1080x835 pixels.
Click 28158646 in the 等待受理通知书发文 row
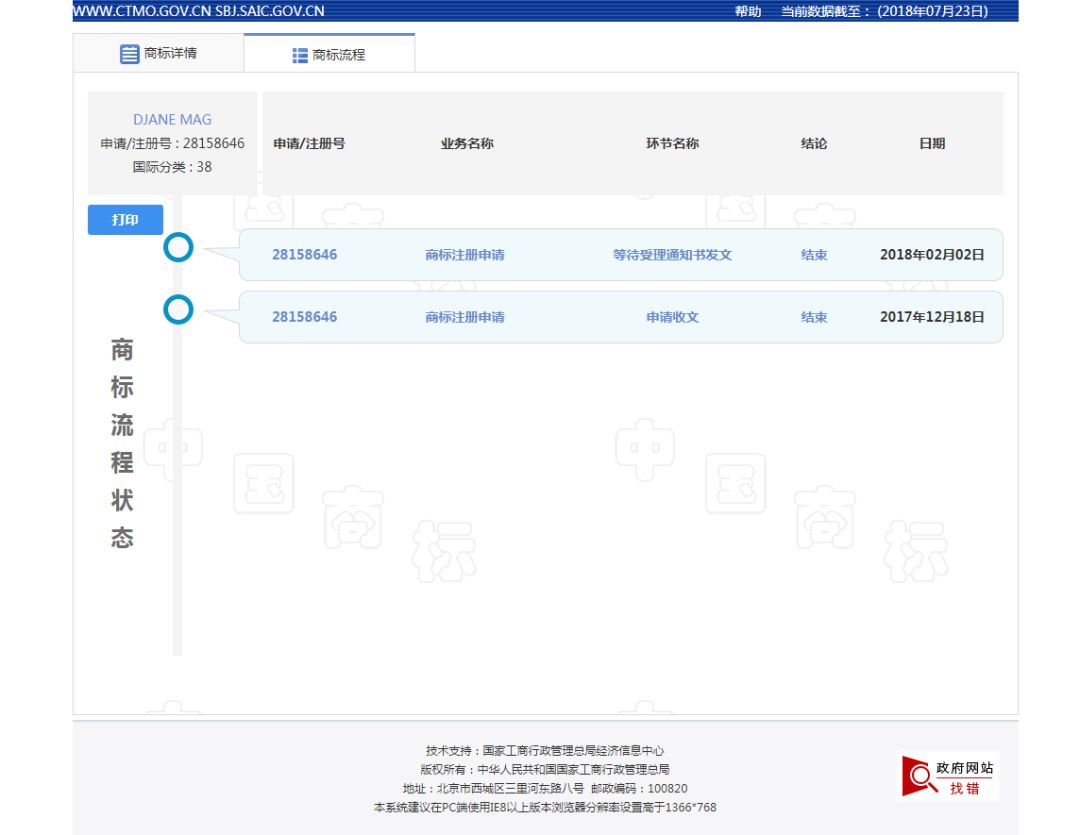click(x=304, y=255)
